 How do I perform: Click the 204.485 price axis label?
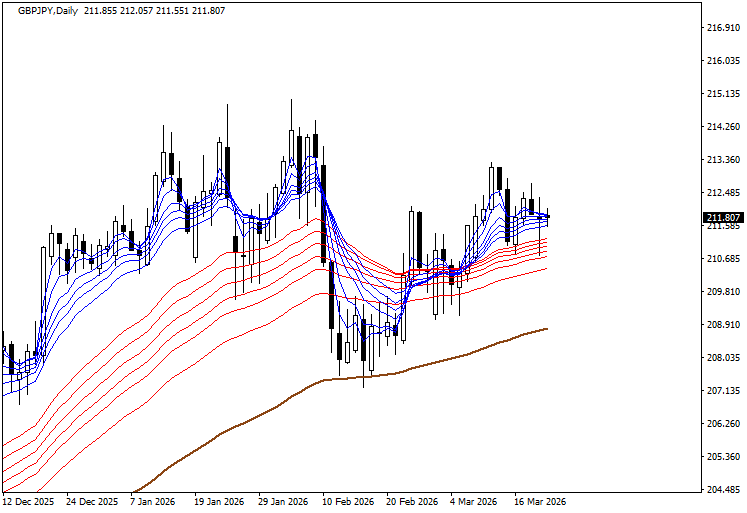coord(722,490)
